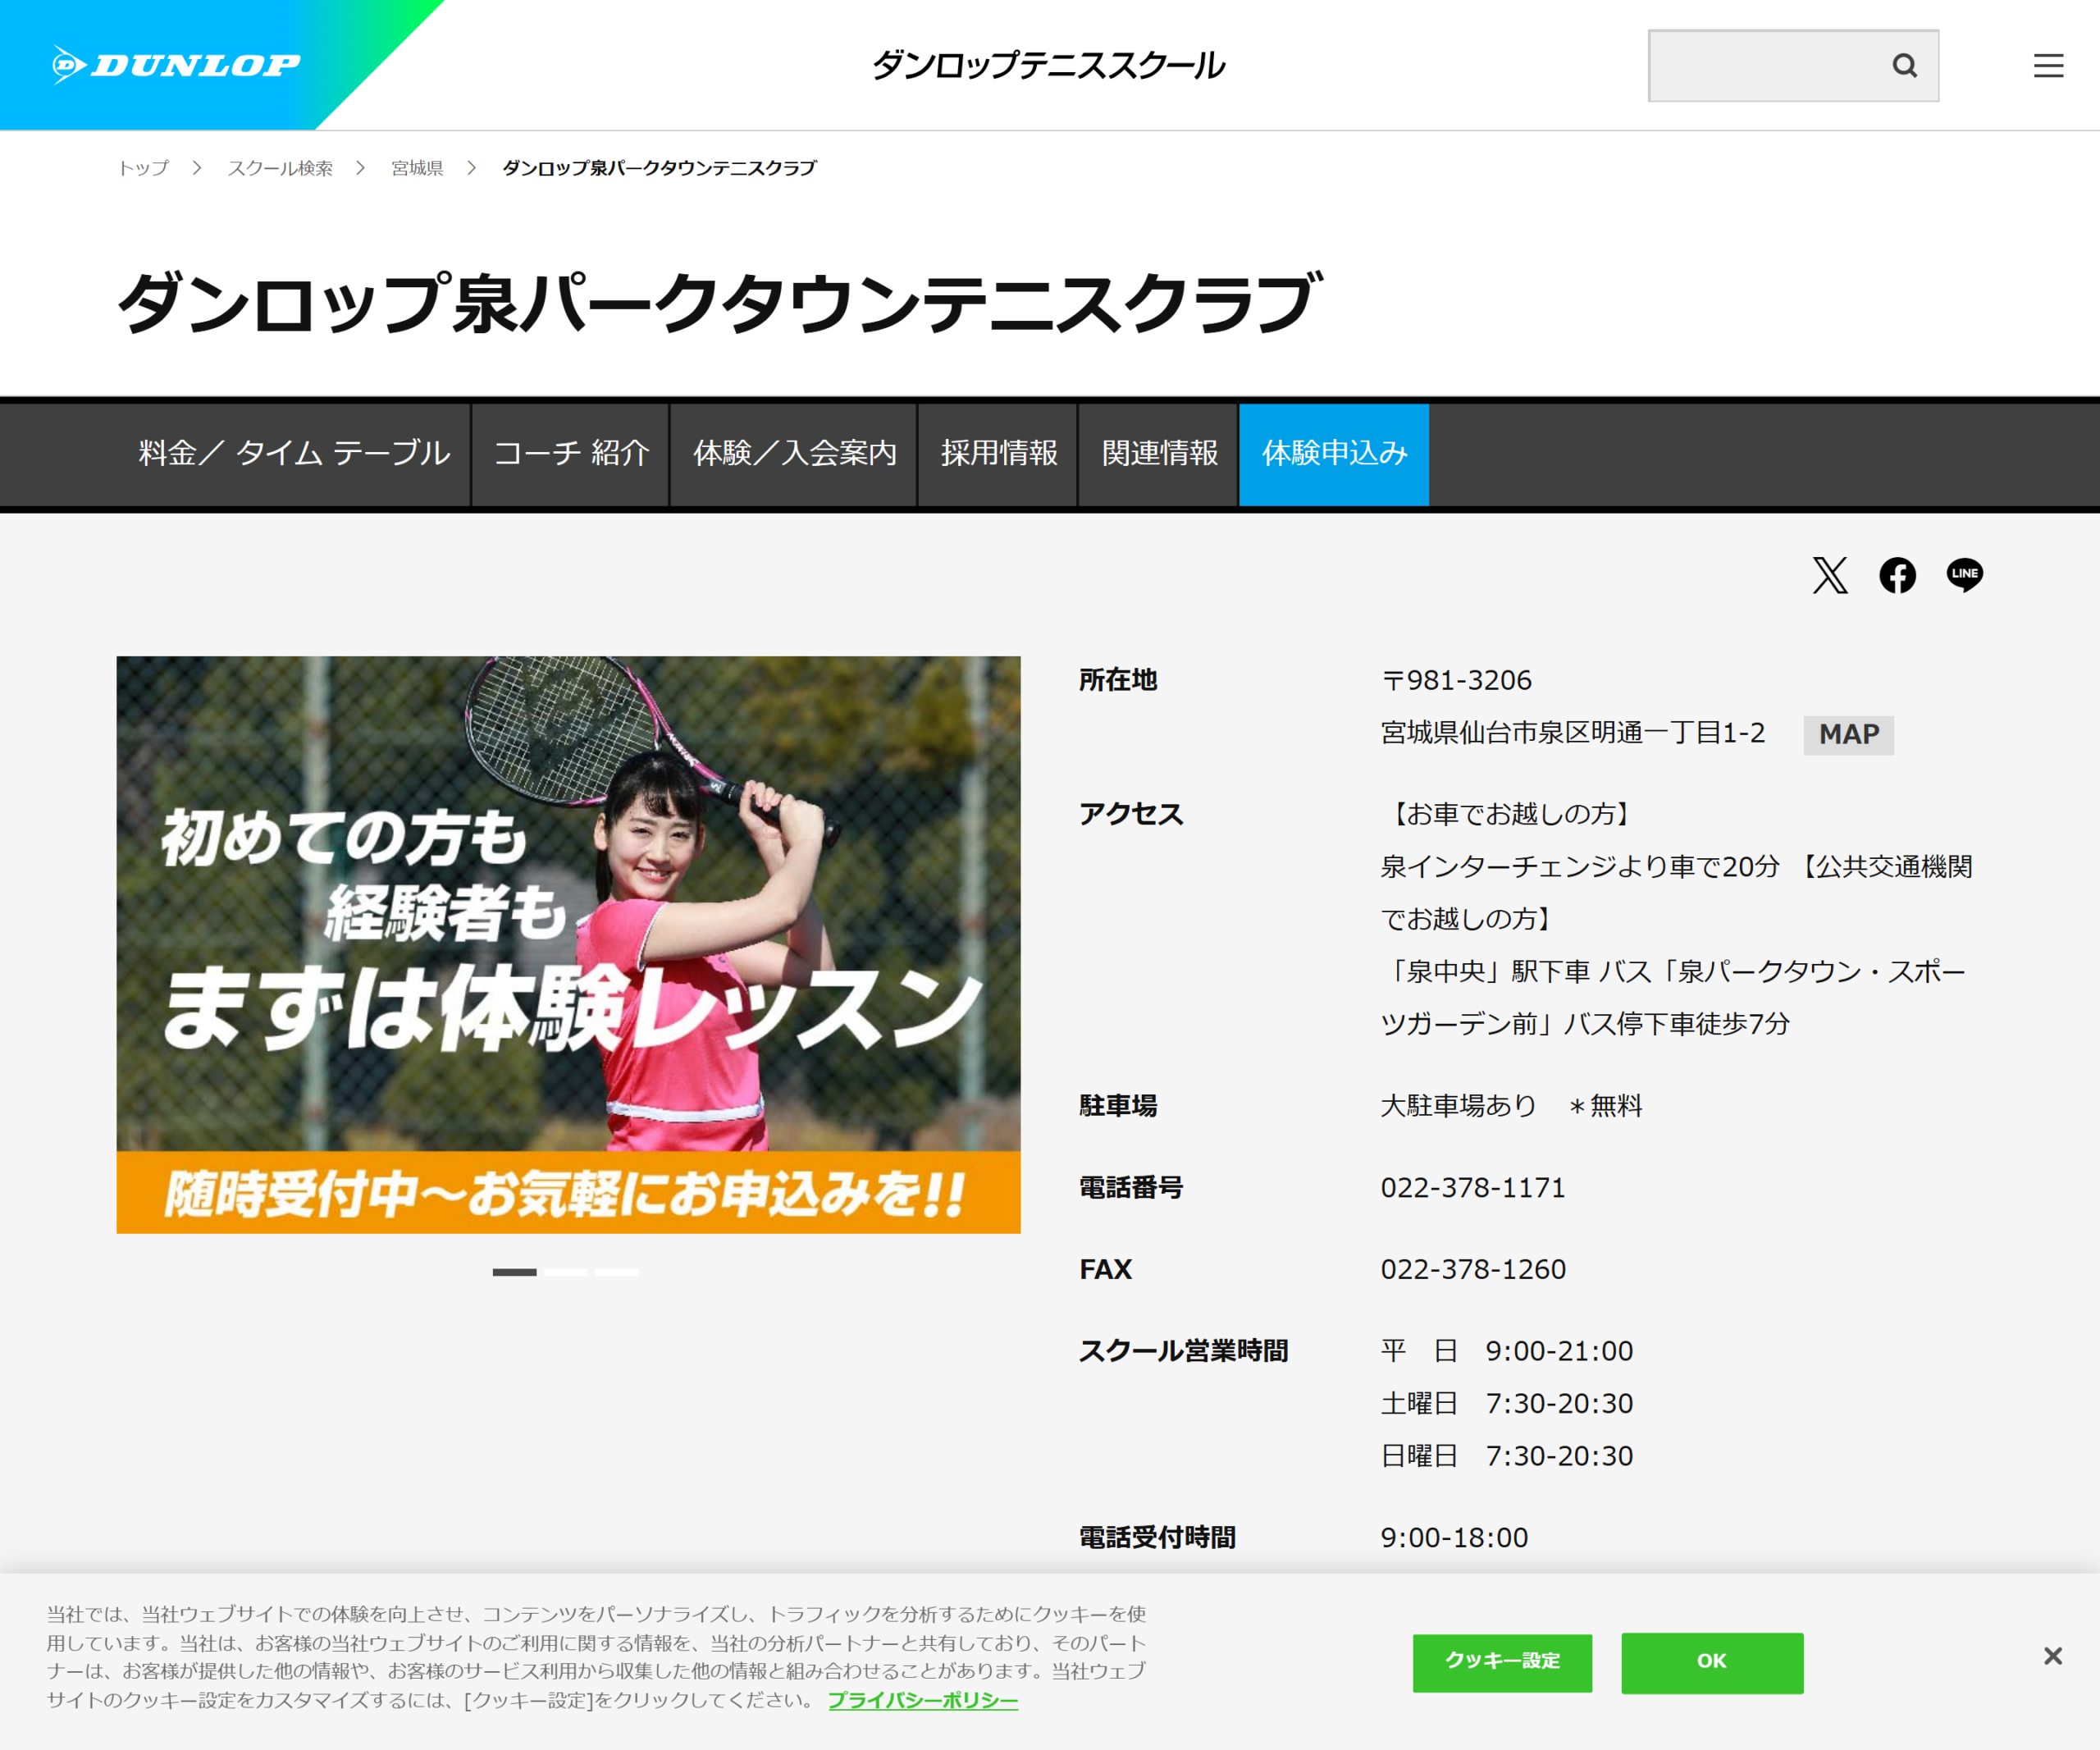This screenshot has width=2100, height=1750.
Task: Go to トップ breadcrumb link
Action: pos(144,168)
